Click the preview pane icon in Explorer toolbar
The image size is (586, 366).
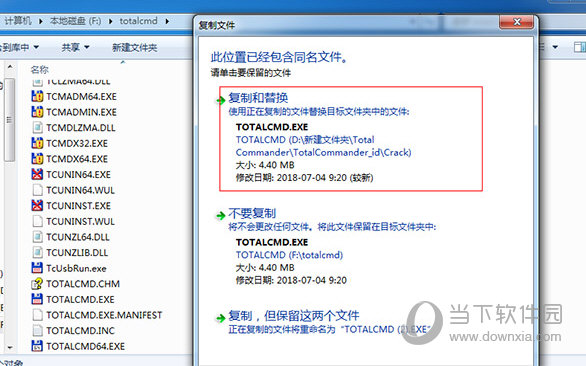580,47
